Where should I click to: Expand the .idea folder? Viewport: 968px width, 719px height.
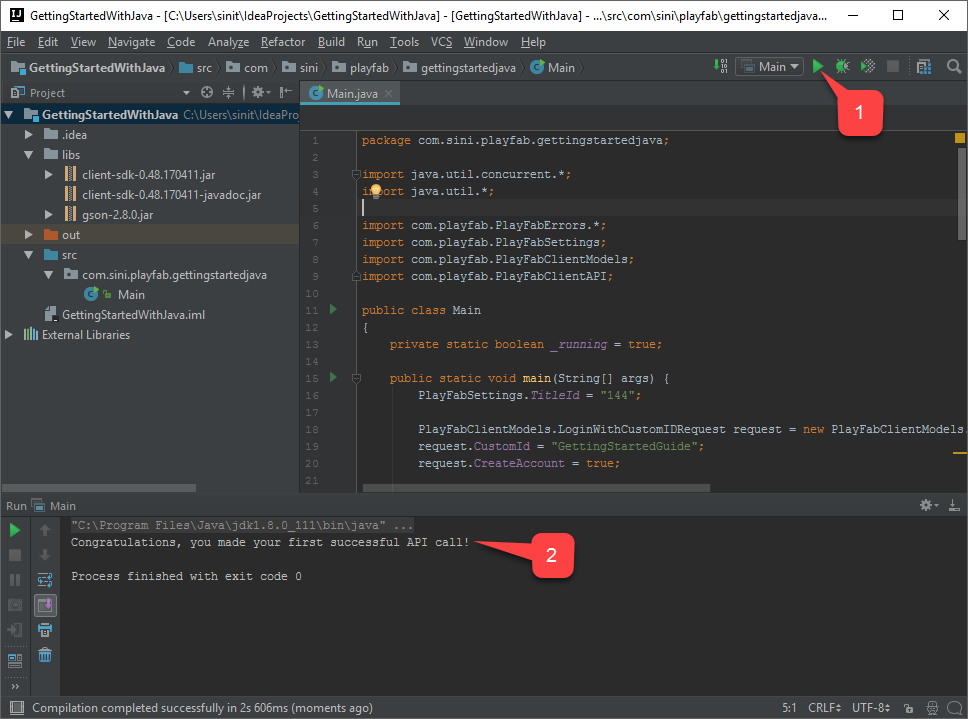click(29, 134)
